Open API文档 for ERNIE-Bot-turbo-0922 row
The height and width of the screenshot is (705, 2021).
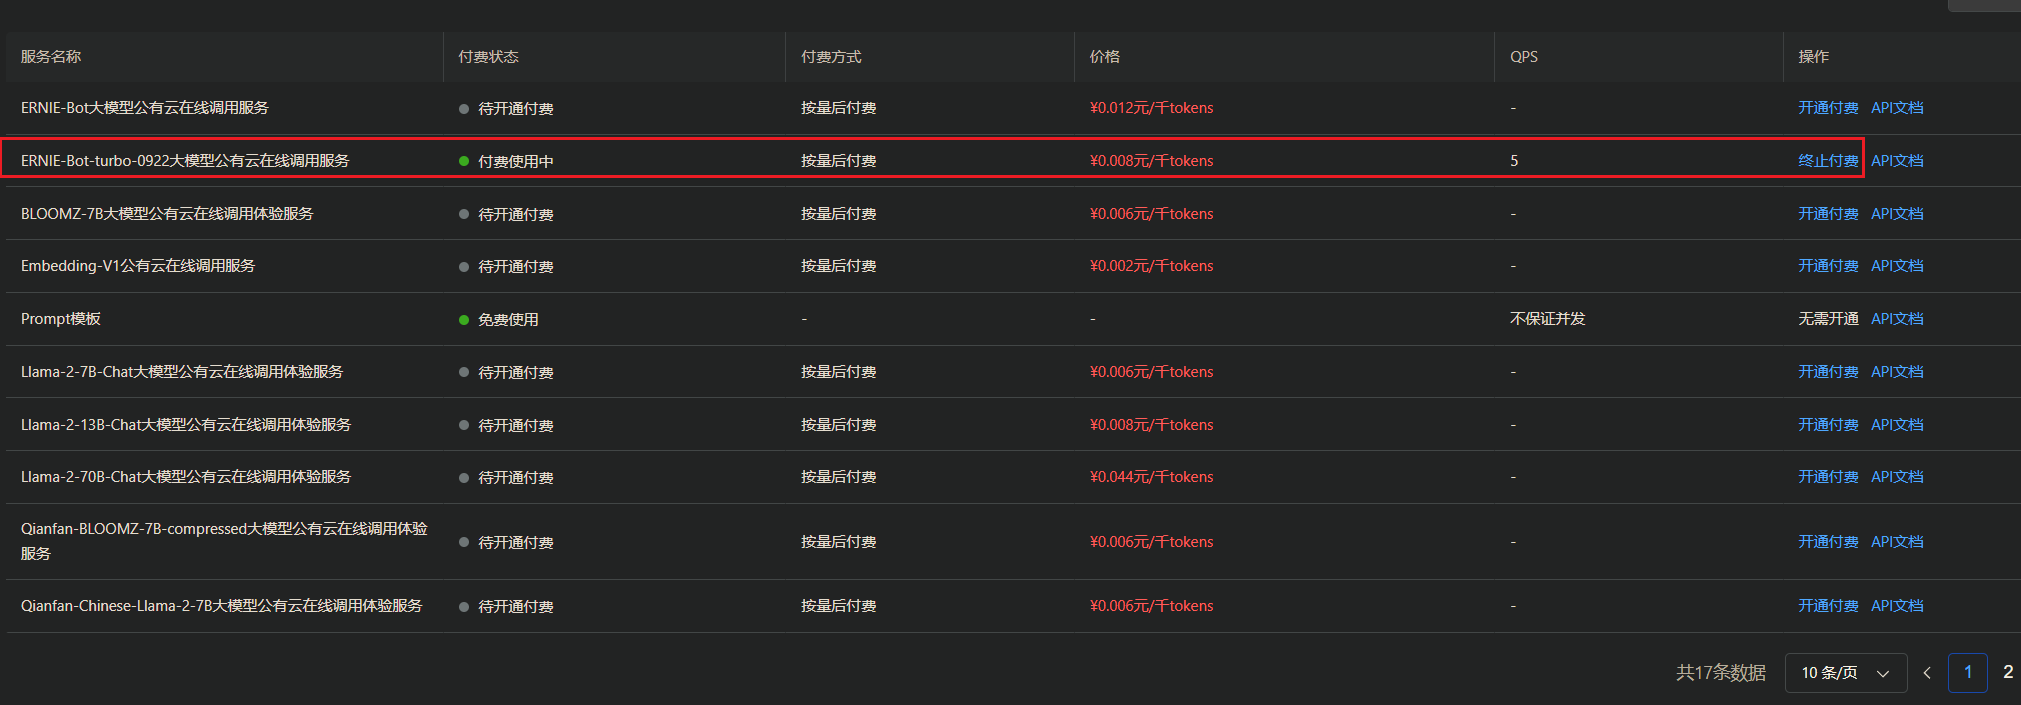[x=1897, y=161]
